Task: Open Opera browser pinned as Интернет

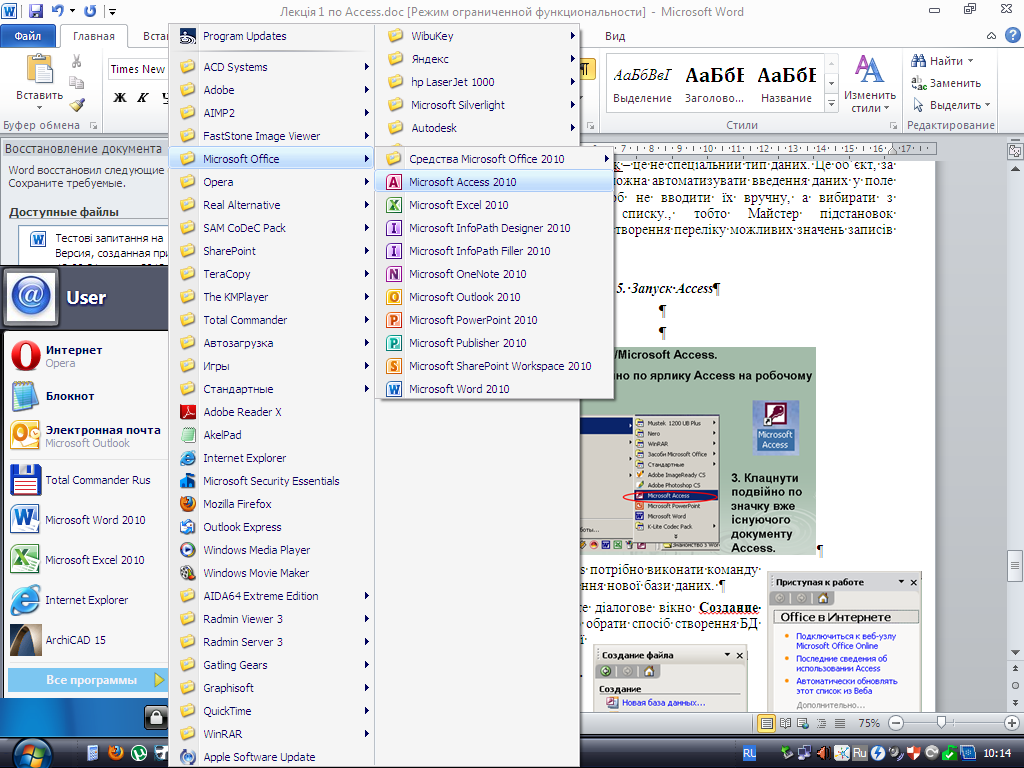Action: (x=85, y=356)
